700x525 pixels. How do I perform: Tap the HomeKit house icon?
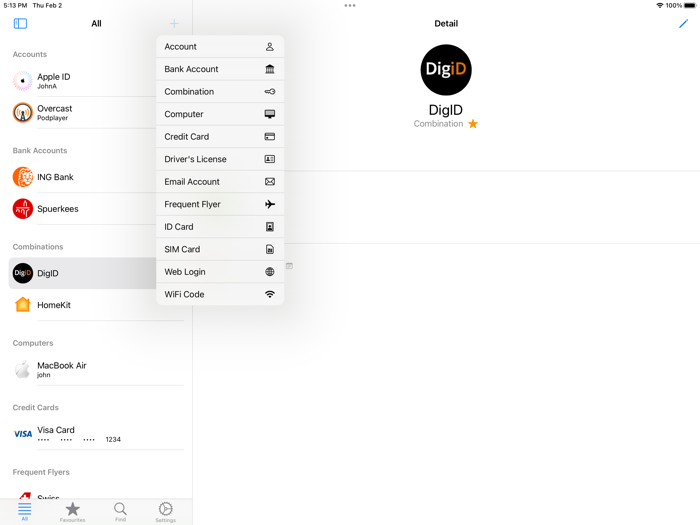point(22,305)
